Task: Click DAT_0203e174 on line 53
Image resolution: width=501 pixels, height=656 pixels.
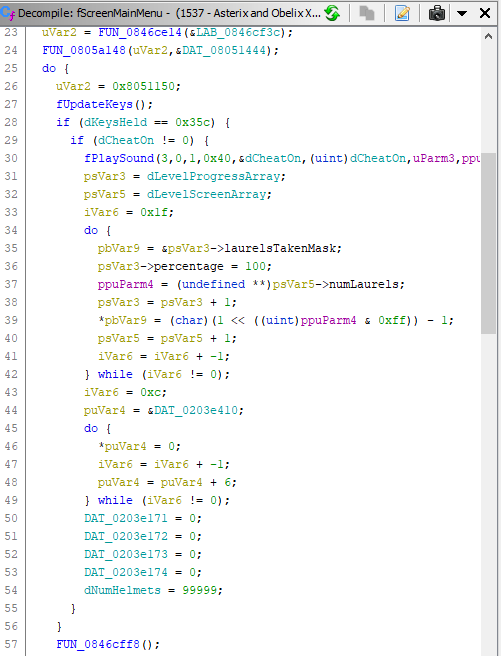Action: [126, 572]
